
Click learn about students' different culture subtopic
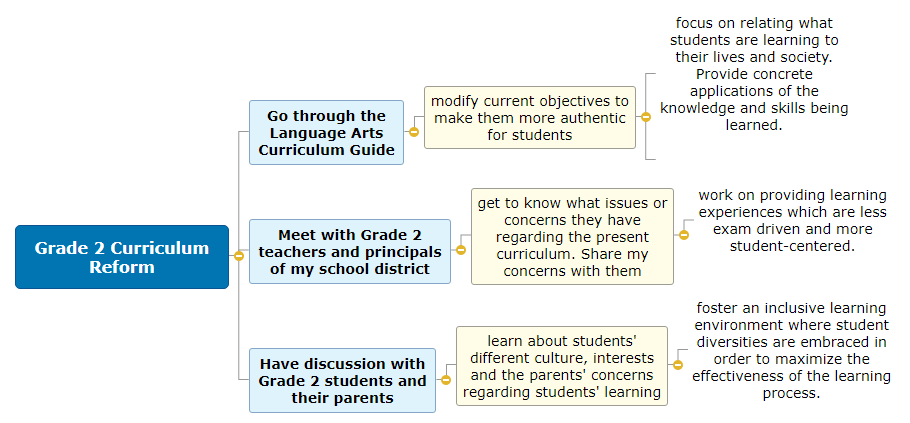561,365
